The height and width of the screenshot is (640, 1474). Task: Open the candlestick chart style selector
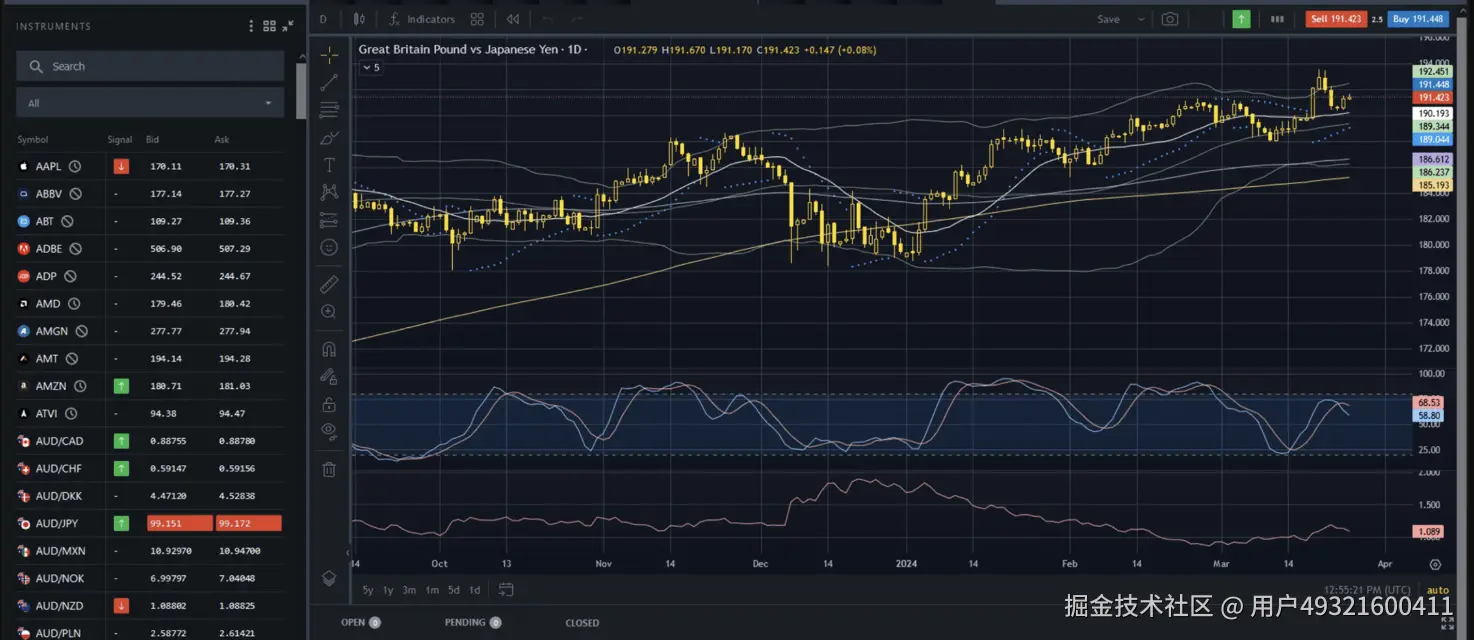[359, 19]
